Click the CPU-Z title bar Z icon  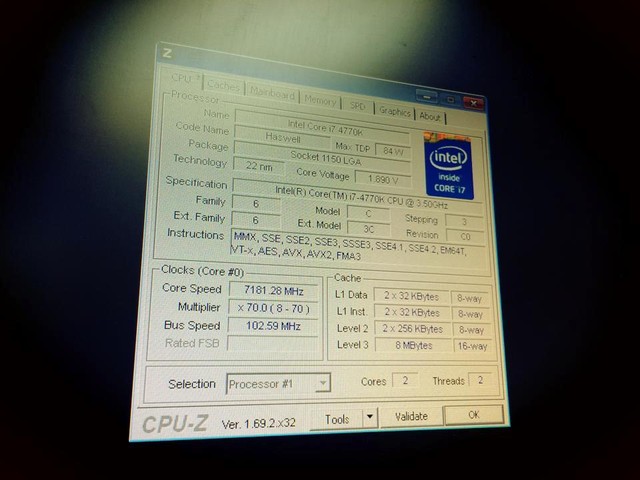[167, 53]
